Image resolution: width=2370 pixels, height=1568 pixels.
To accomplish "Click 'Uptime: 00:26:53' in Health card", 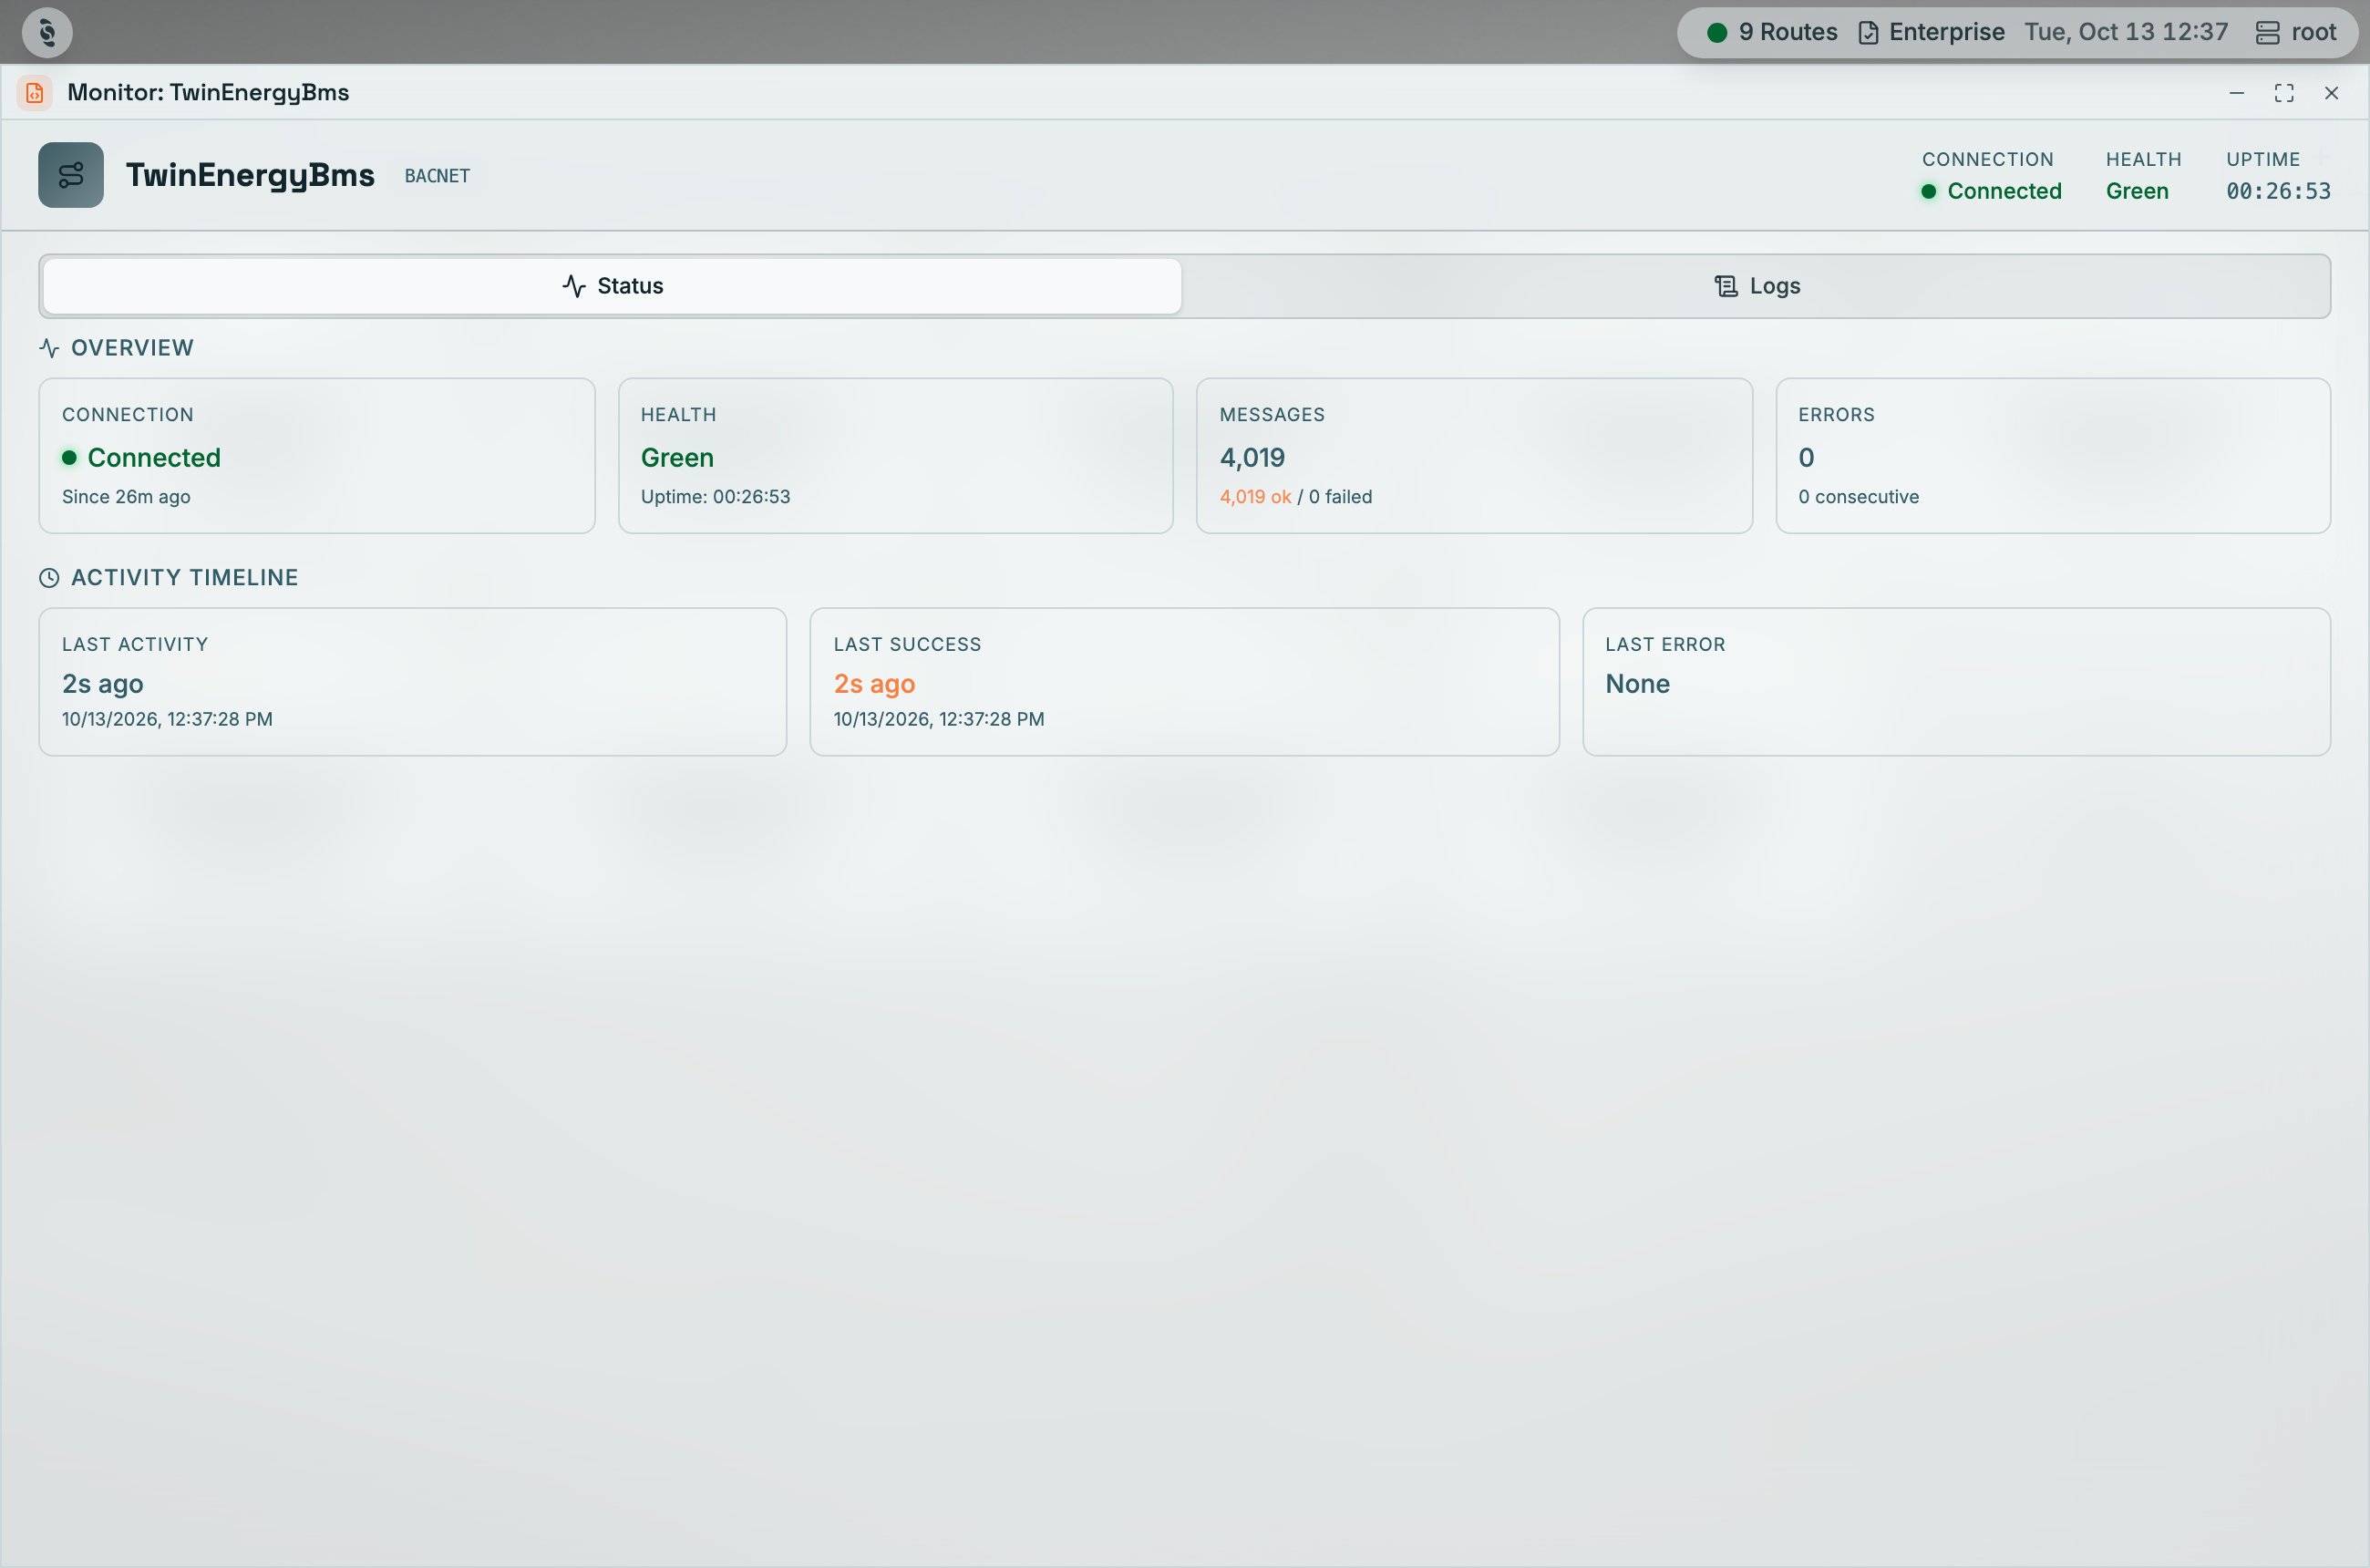I will click(715, 497).
